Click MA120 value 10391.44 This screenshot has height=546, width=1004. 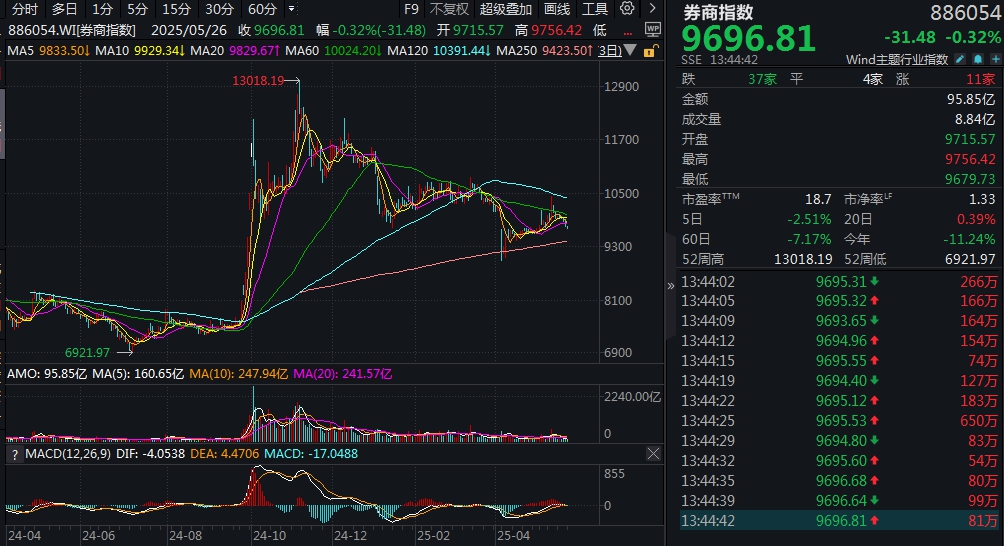(462, 50)
